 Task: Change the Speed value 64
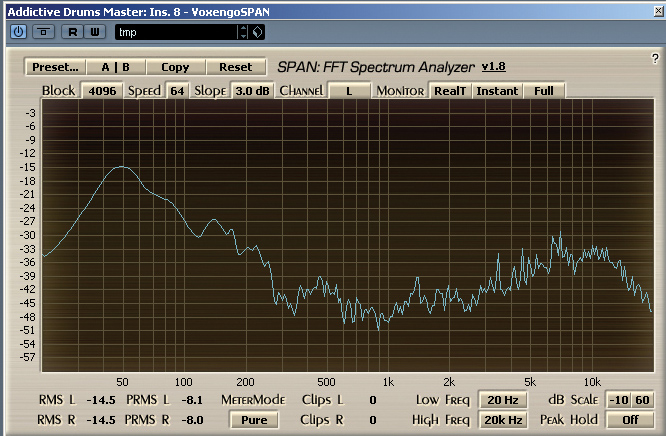[x=177, y=91]
